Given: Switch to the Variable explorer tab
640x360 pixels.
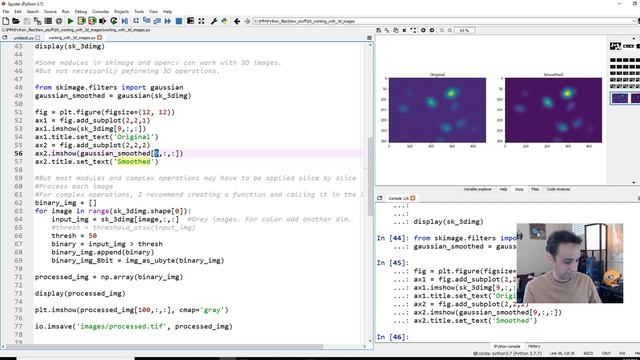Looking at the screenshot, I should tap(478, 189).
